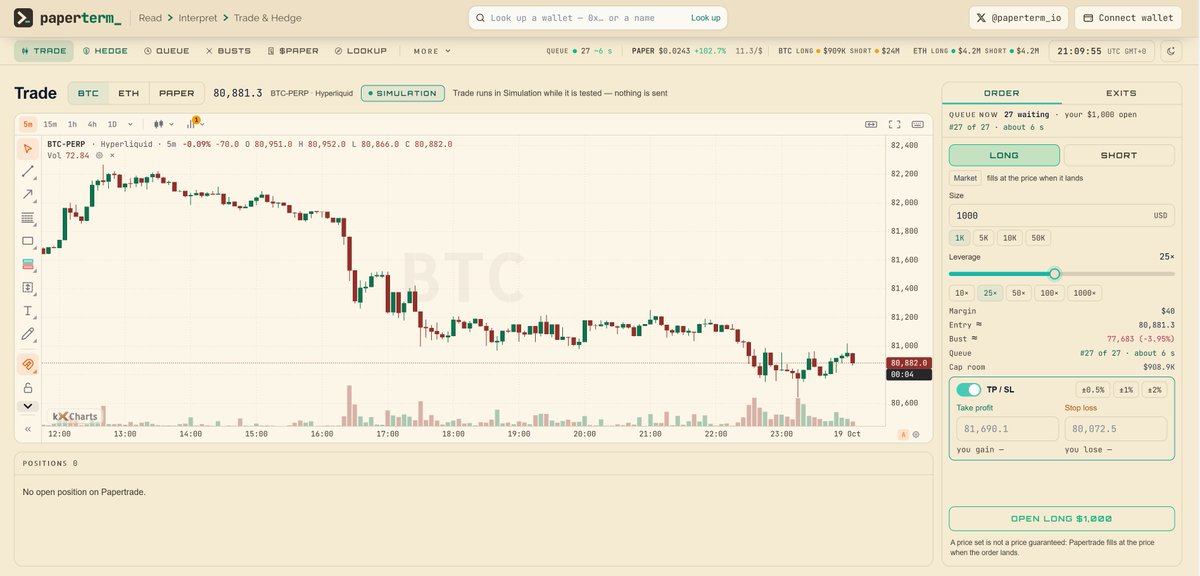The height and width of the screenshot is (576, 1200).
Task: Select the price range measure tool
Action: click(28, 287)
